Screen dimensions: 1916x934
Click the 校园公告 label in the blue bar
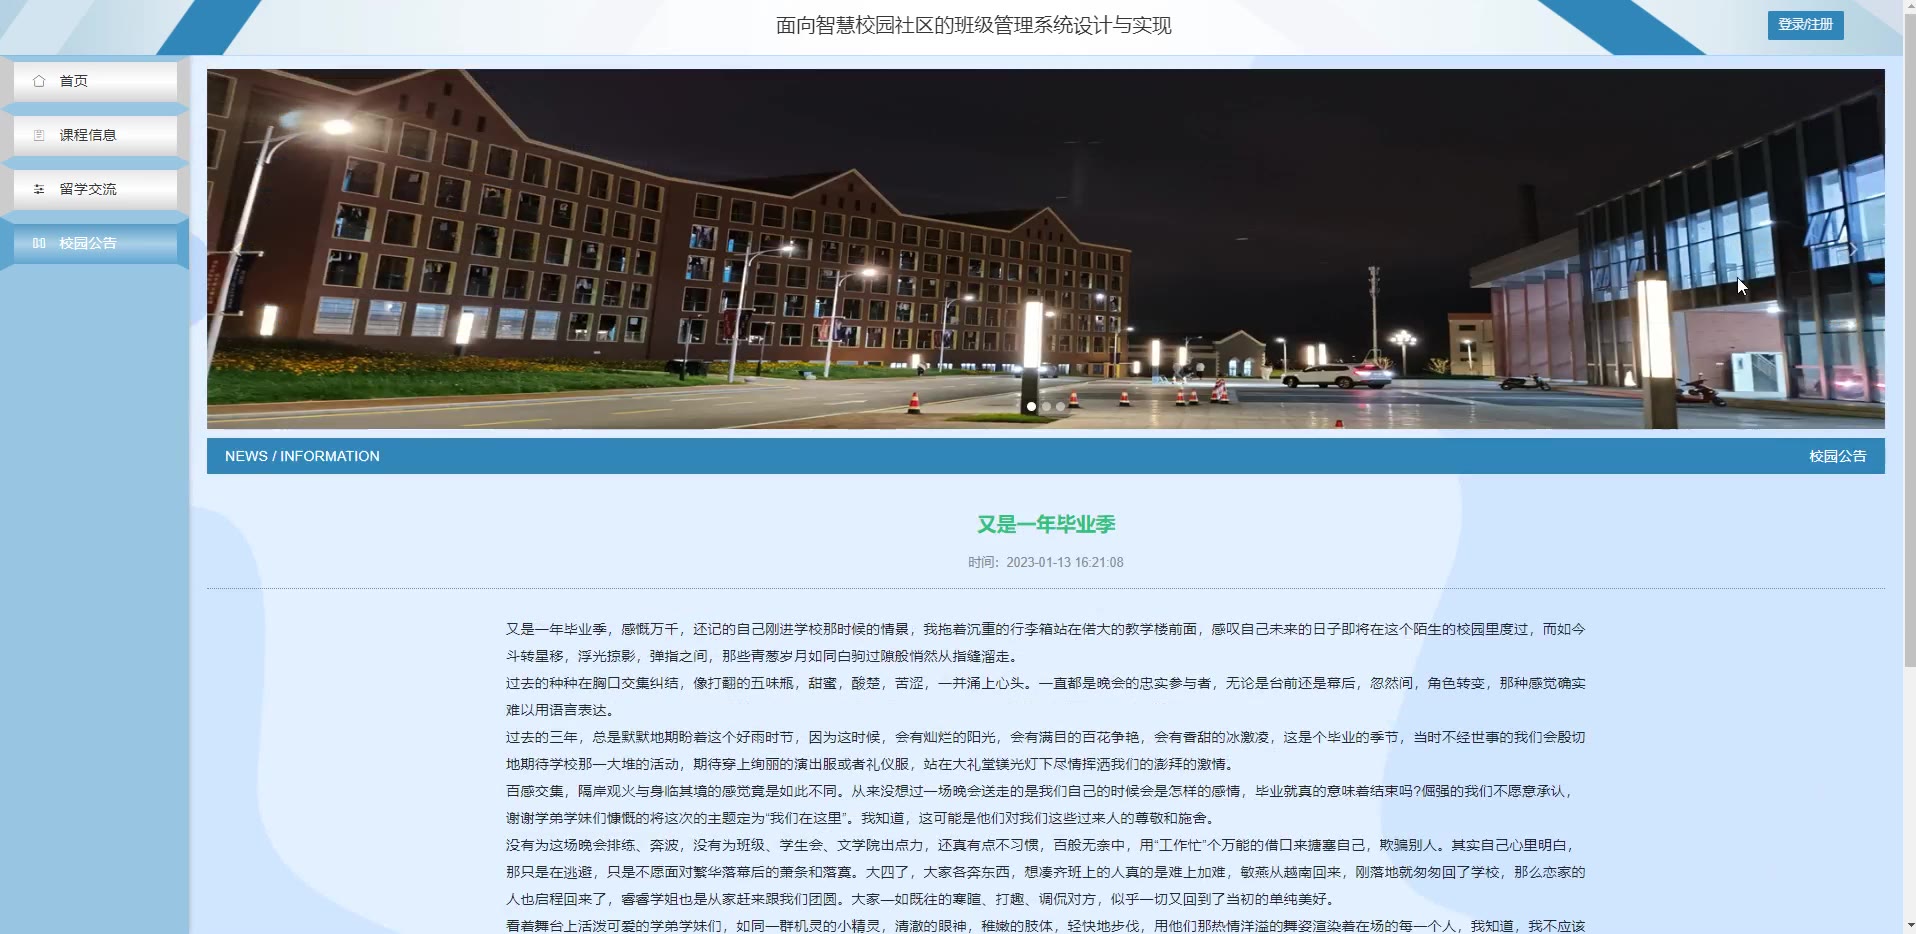[x=1837, y=456]
